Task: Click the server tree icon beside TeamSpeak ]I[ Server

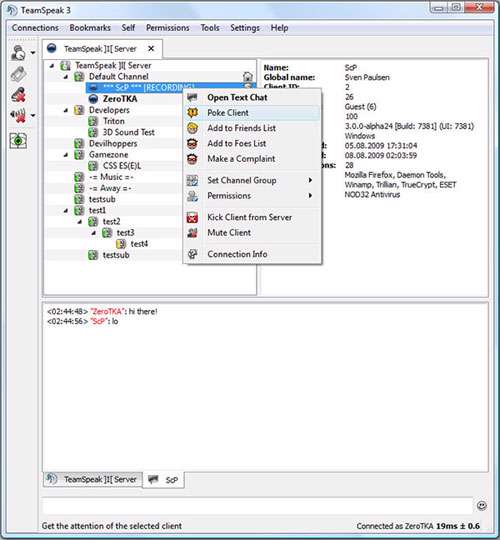Action: [65, 65]
